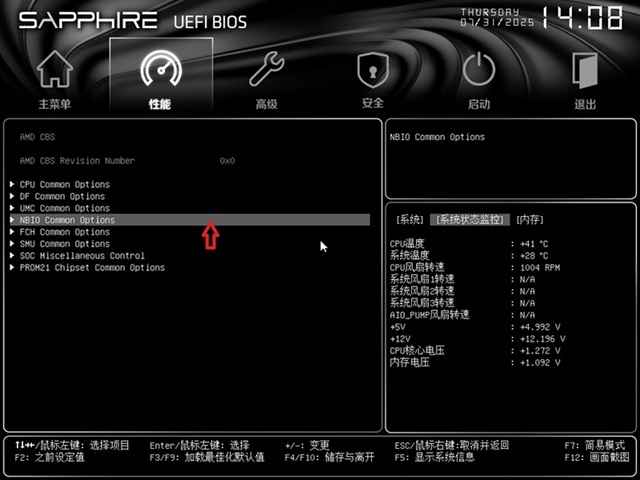Click the +12V voltage reading
The height and width of the screenshot is (480, 640).
tap(542, 339)
